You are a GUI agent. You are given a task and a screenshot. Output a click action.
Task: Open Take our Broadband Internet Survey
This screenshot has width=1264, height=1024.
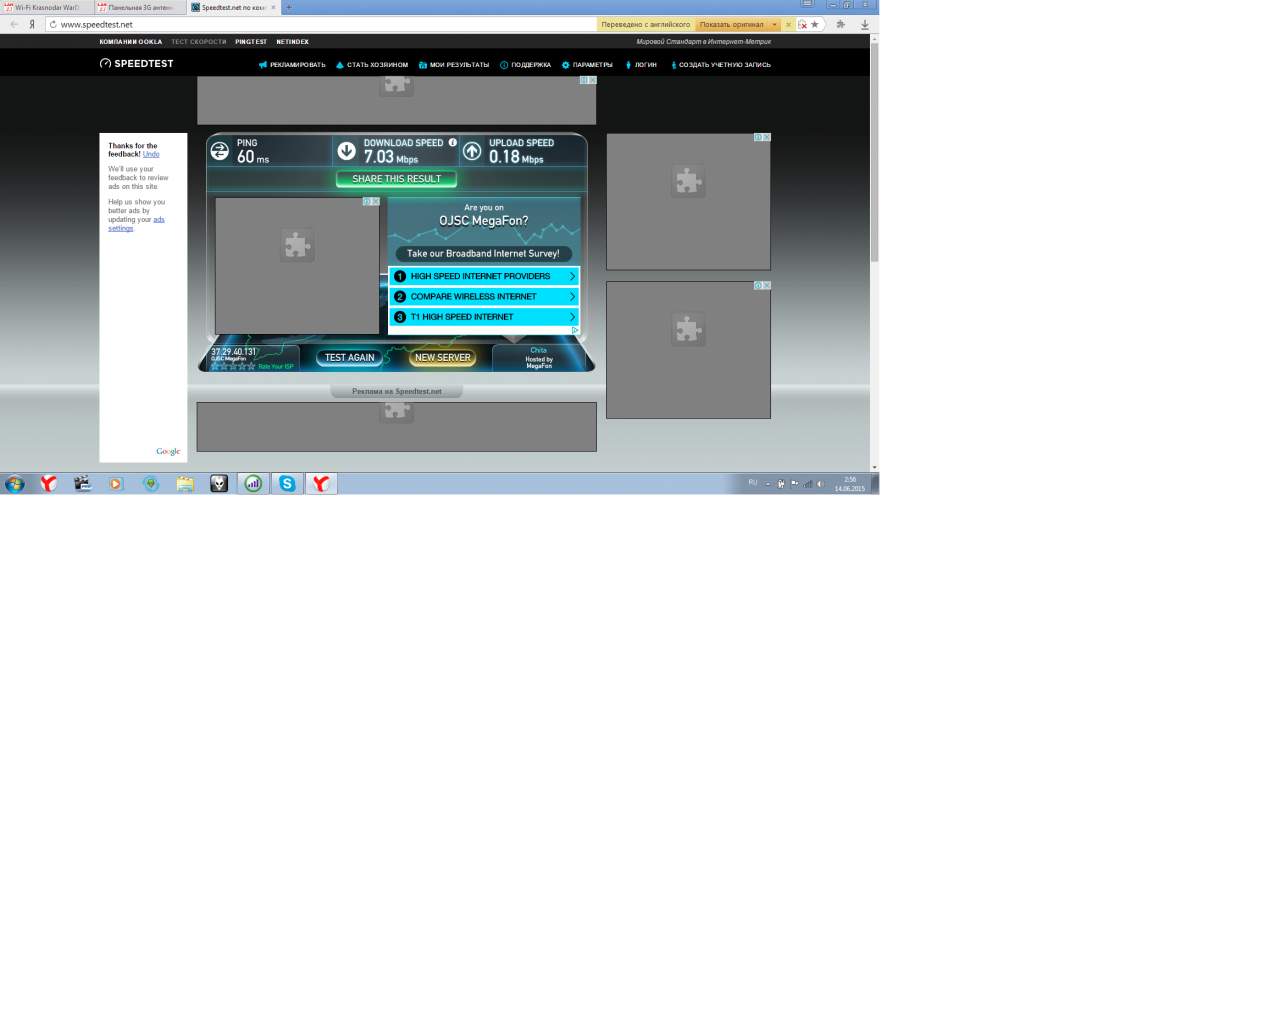[483, 254]
